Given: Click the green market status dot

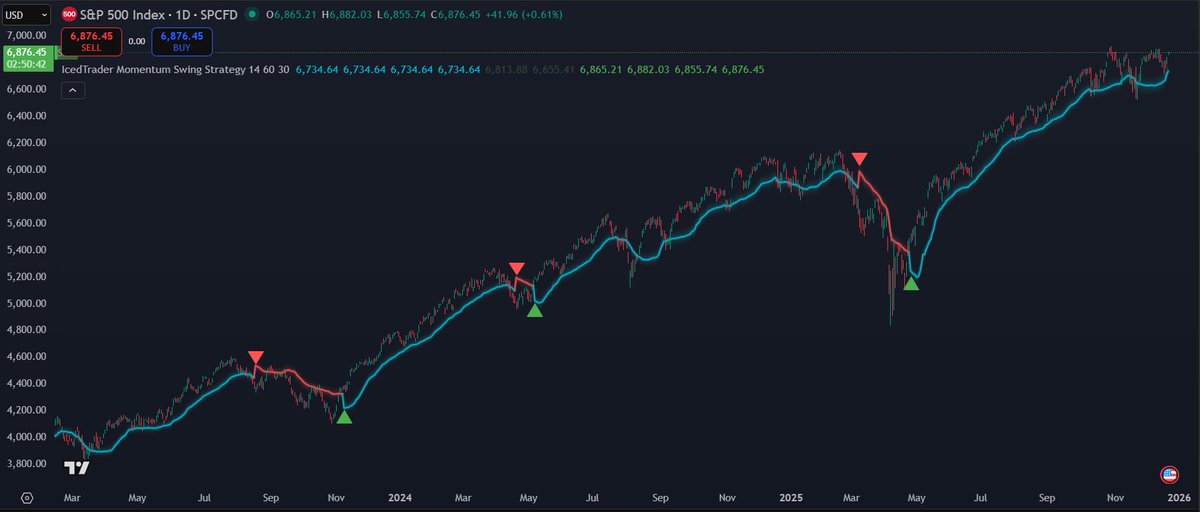Looking at the screenshot, I should point(250,15).
